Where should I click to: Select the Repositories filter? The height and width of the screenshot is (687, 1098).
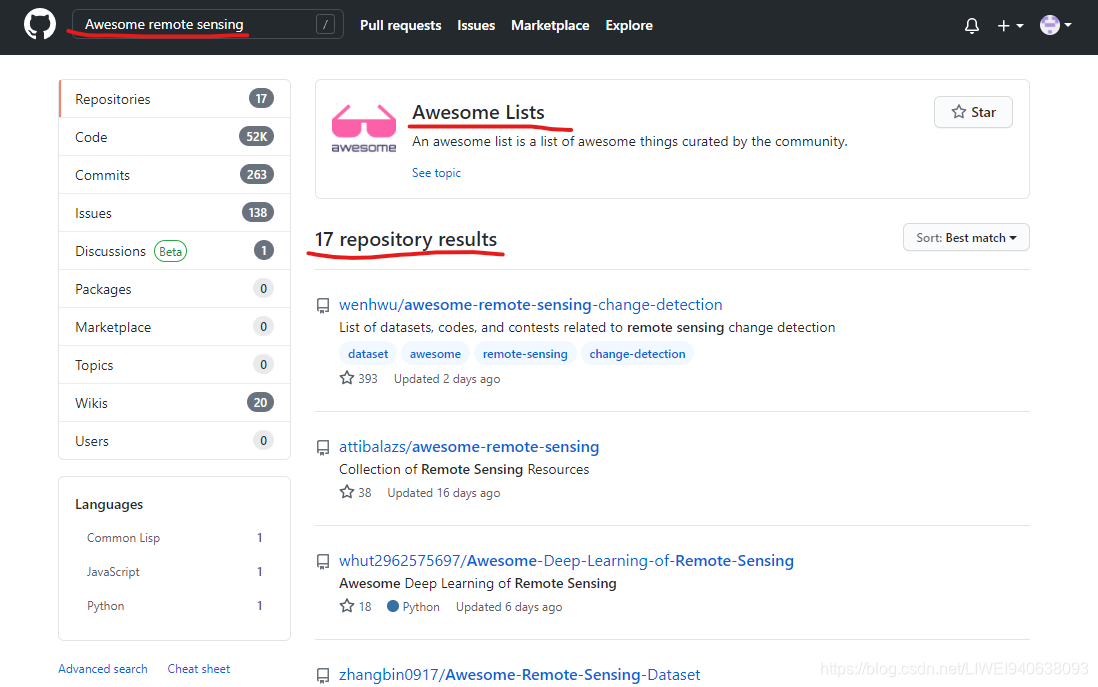pyautogui.click(x=174, y=99)
